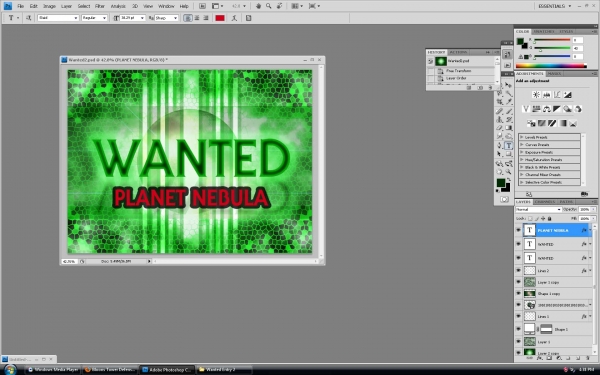Open the Filter menu
600x375 pixels.
100,6
